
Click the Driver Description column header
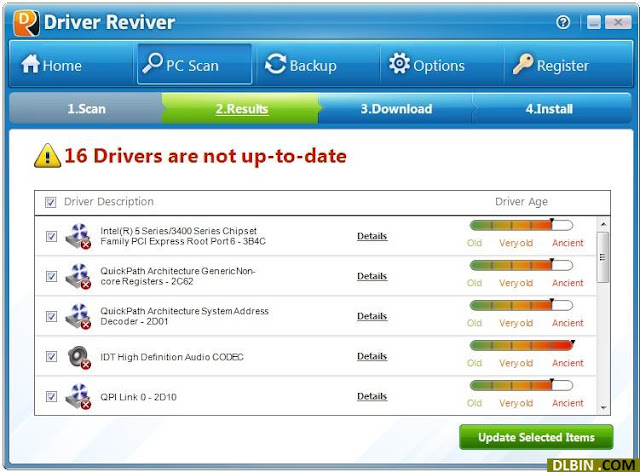109,202
